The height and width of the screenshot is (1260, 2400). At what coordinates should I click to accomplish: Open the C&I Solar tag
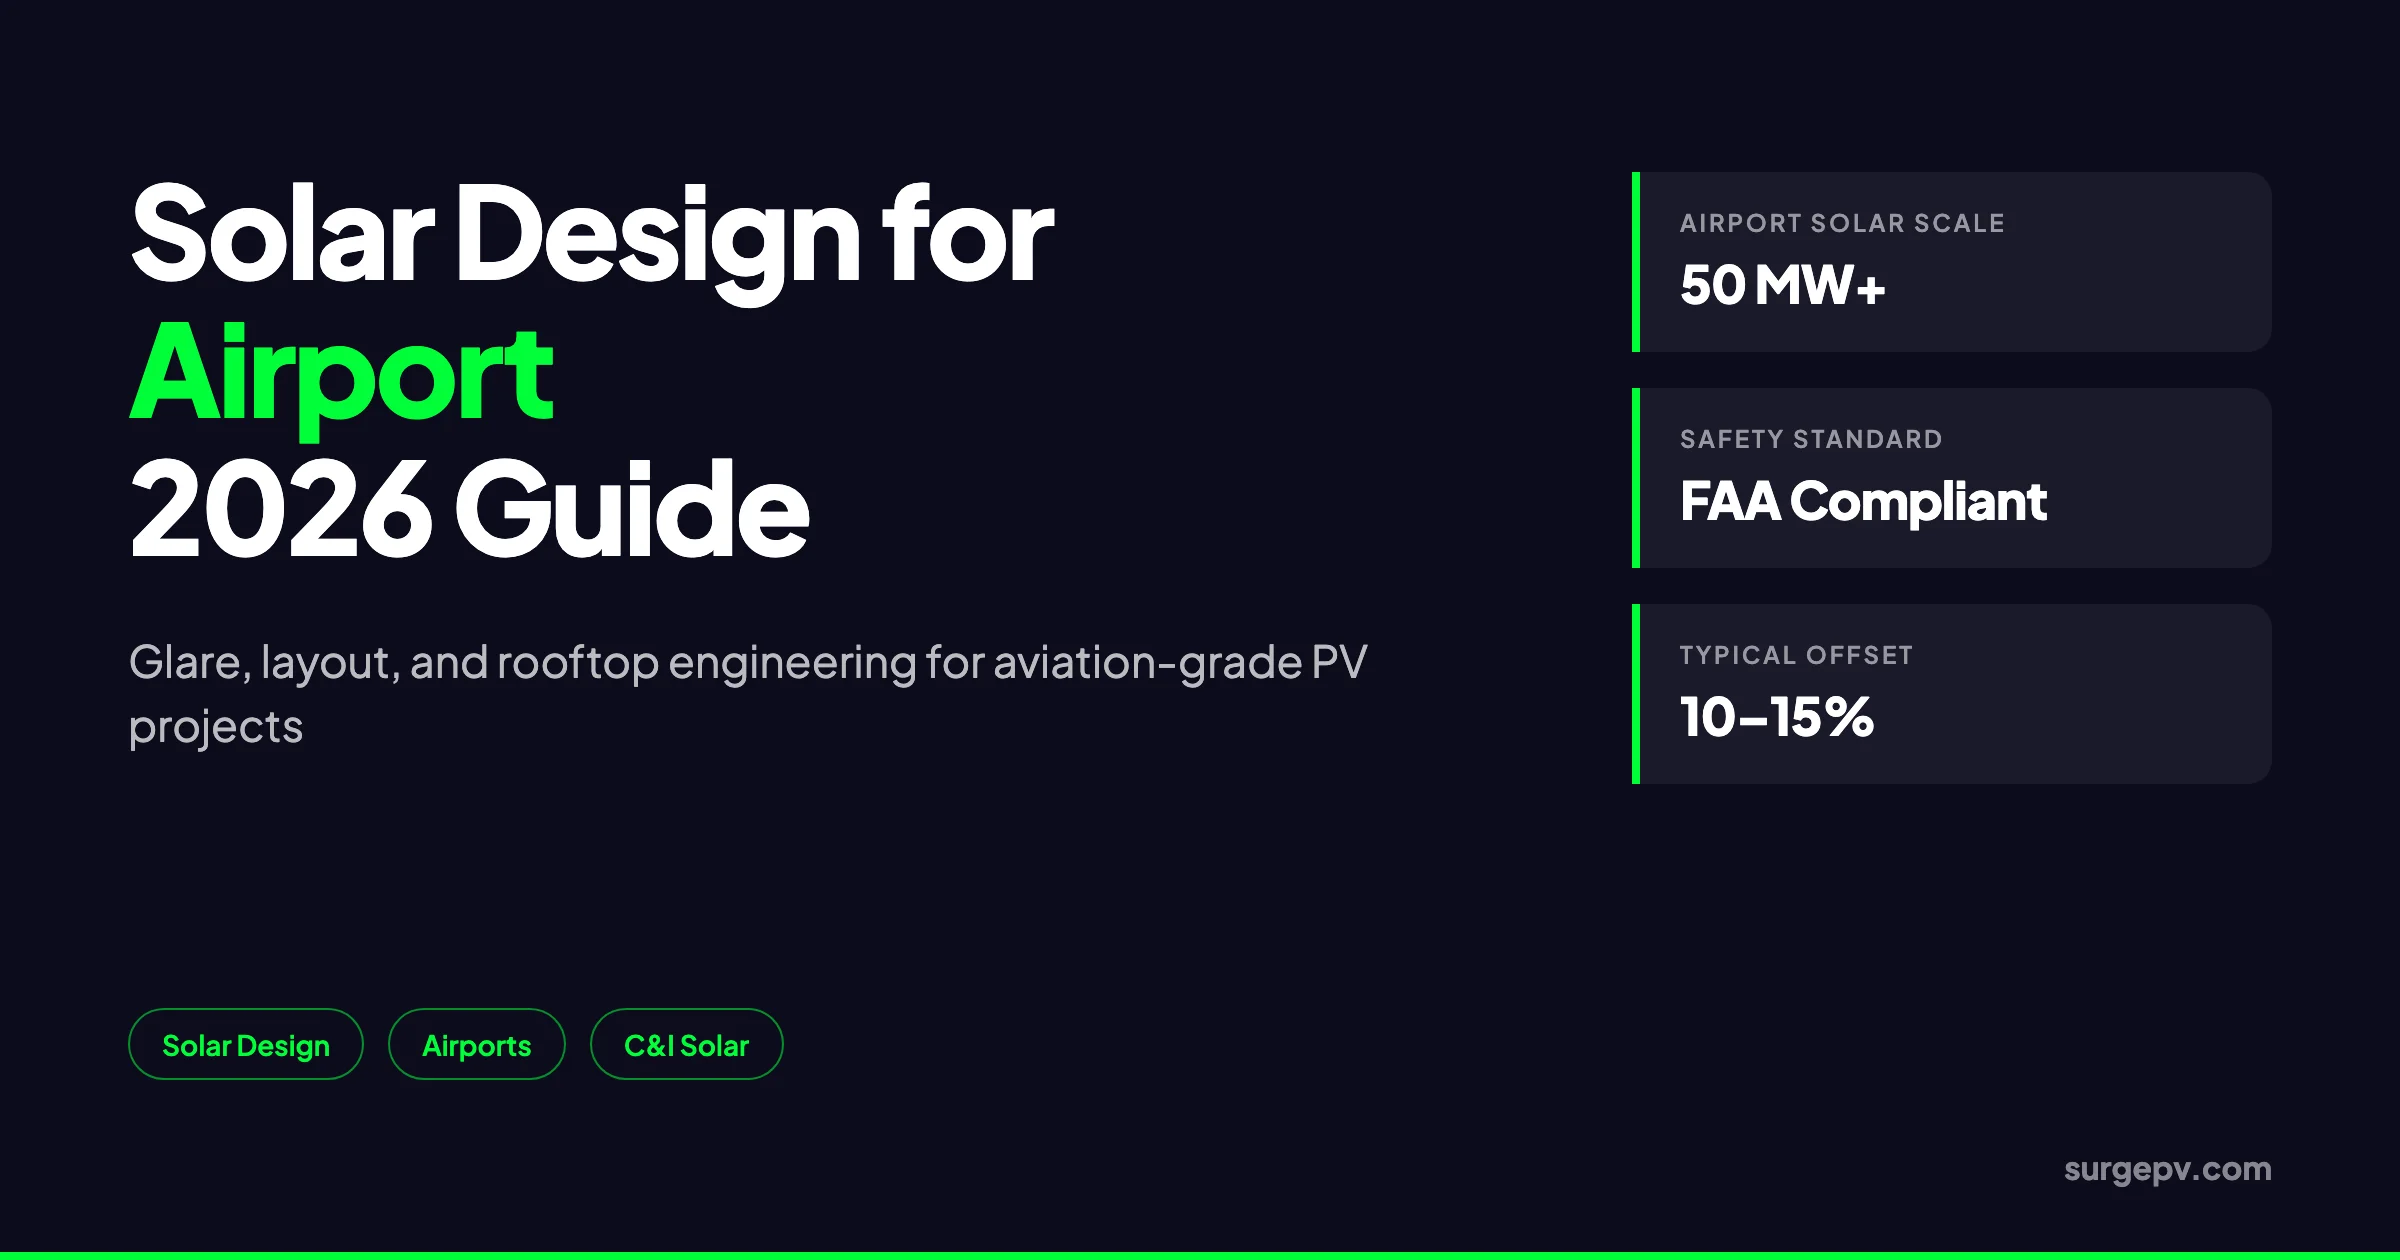point(687,1044)
